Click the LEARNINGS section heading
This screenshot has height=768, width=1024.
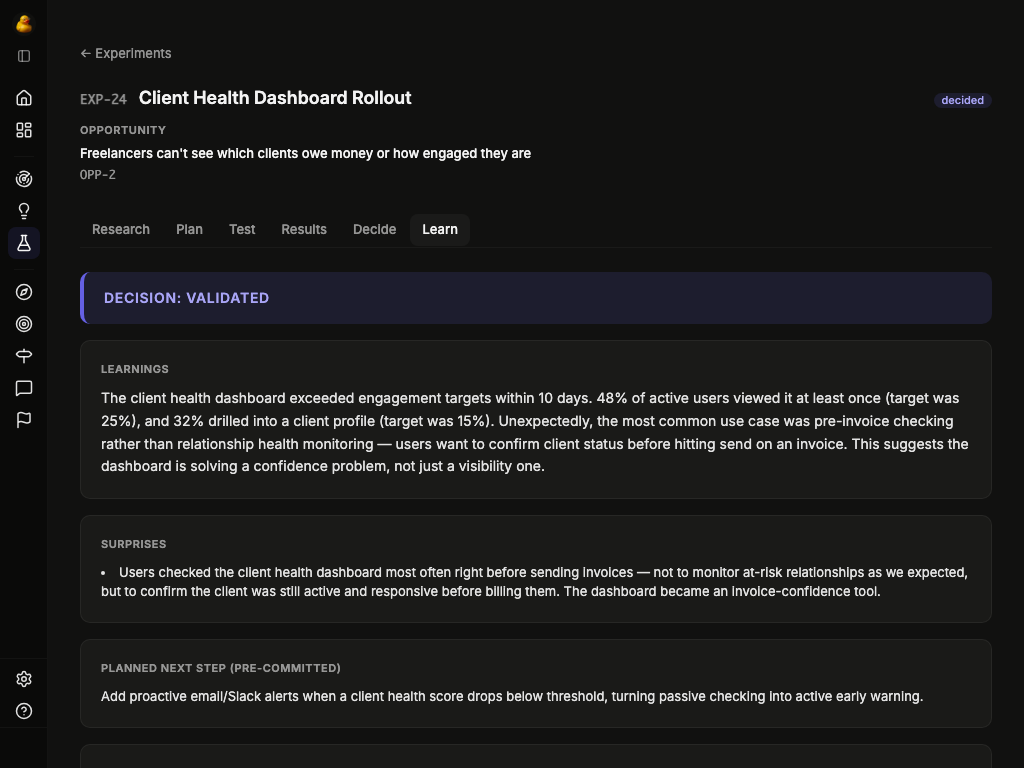point(135,369)
